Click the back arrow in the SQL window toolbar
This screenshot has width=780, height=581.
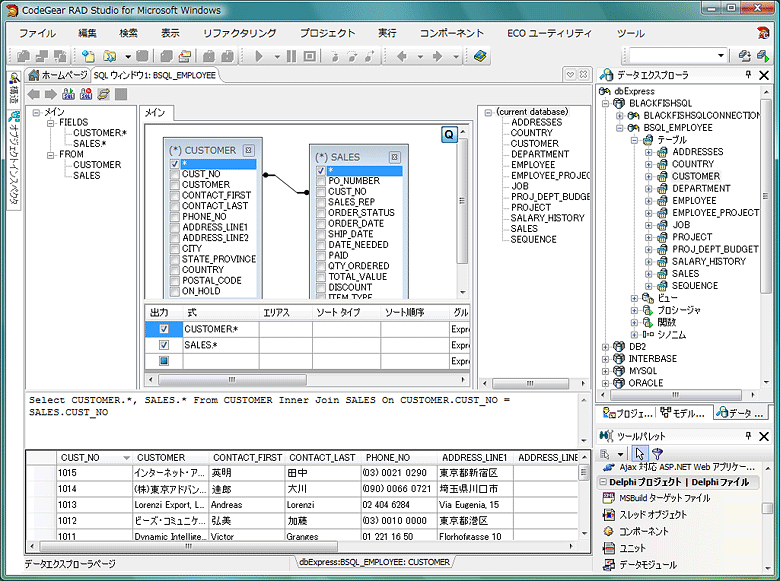[32, 94]
